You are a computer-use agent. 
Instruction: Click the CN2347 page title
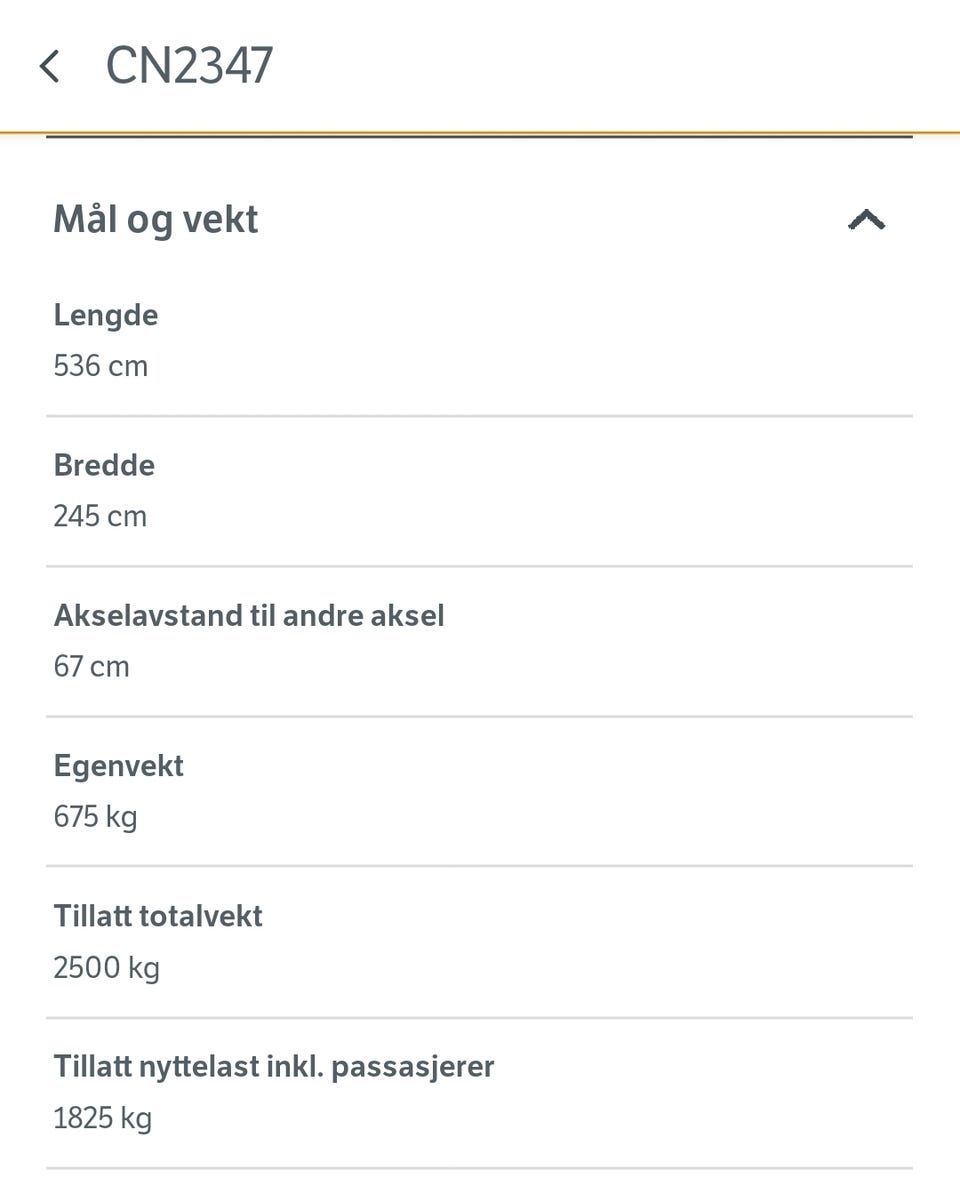tap(189, 66)
